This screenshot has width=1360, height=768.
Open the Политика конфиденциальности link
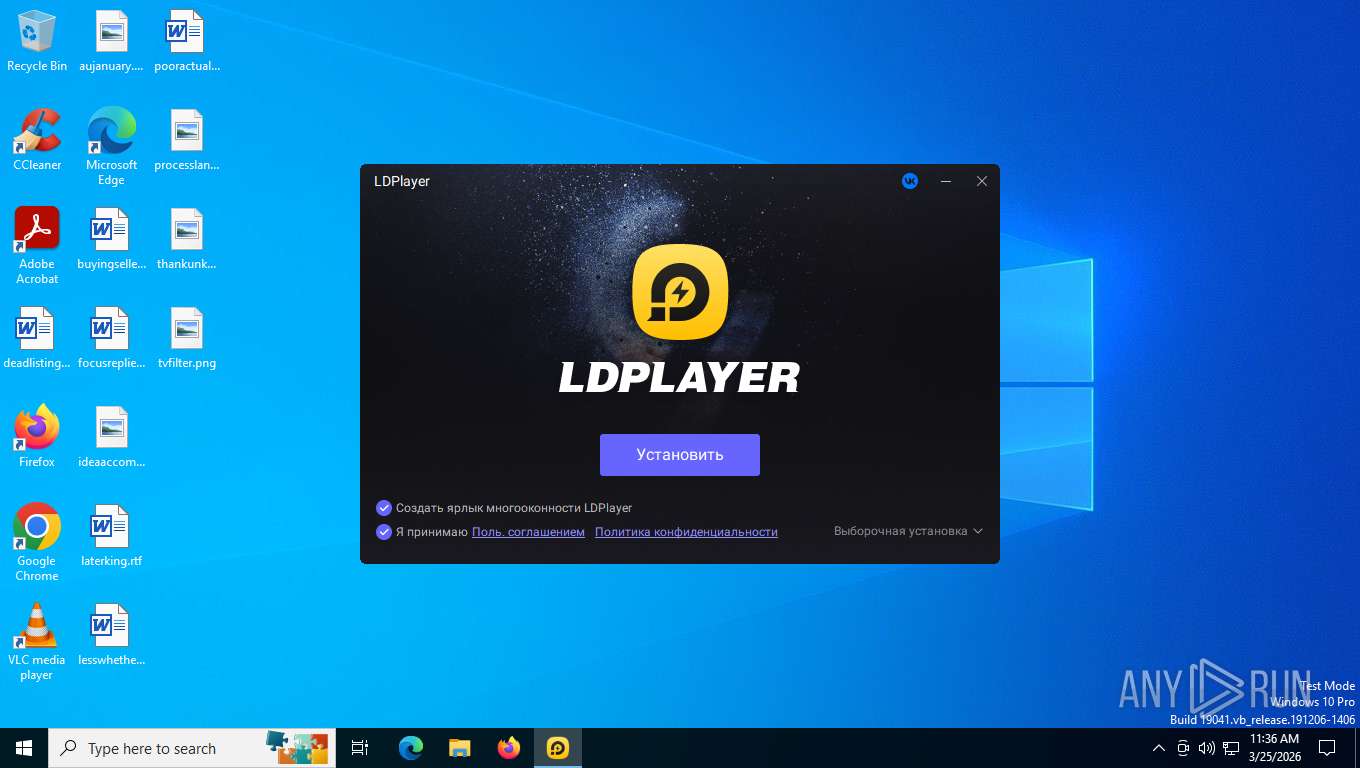coord(686,532)
